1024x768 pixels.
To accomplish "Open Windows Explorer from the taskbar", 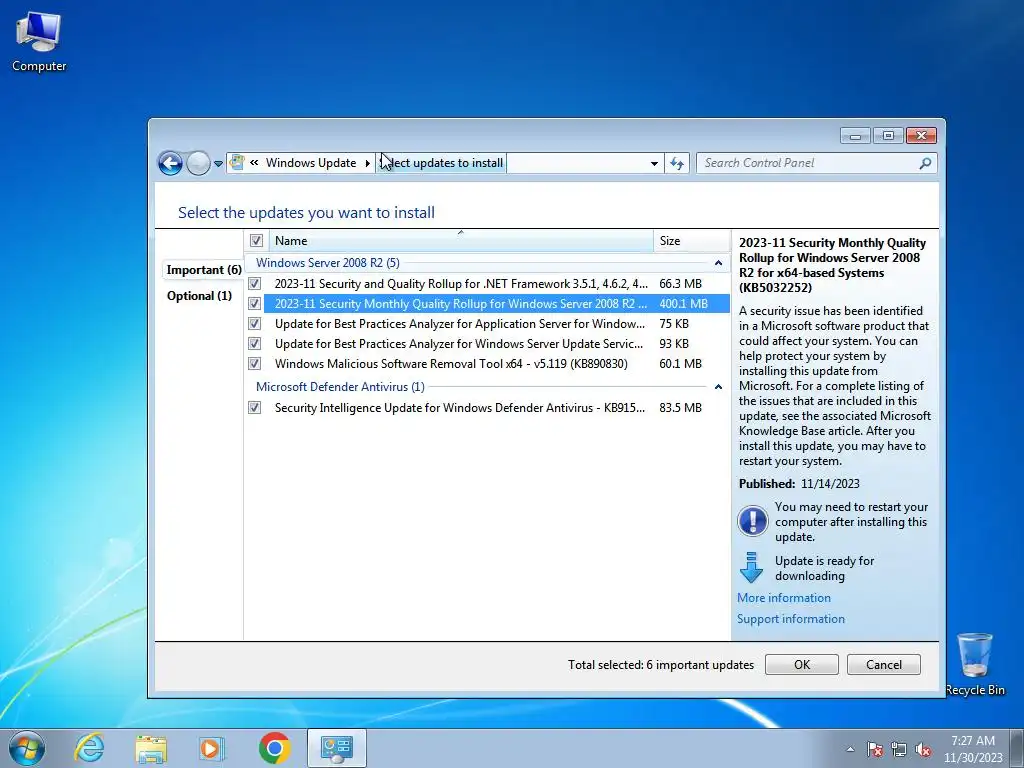I will [151, 748].
